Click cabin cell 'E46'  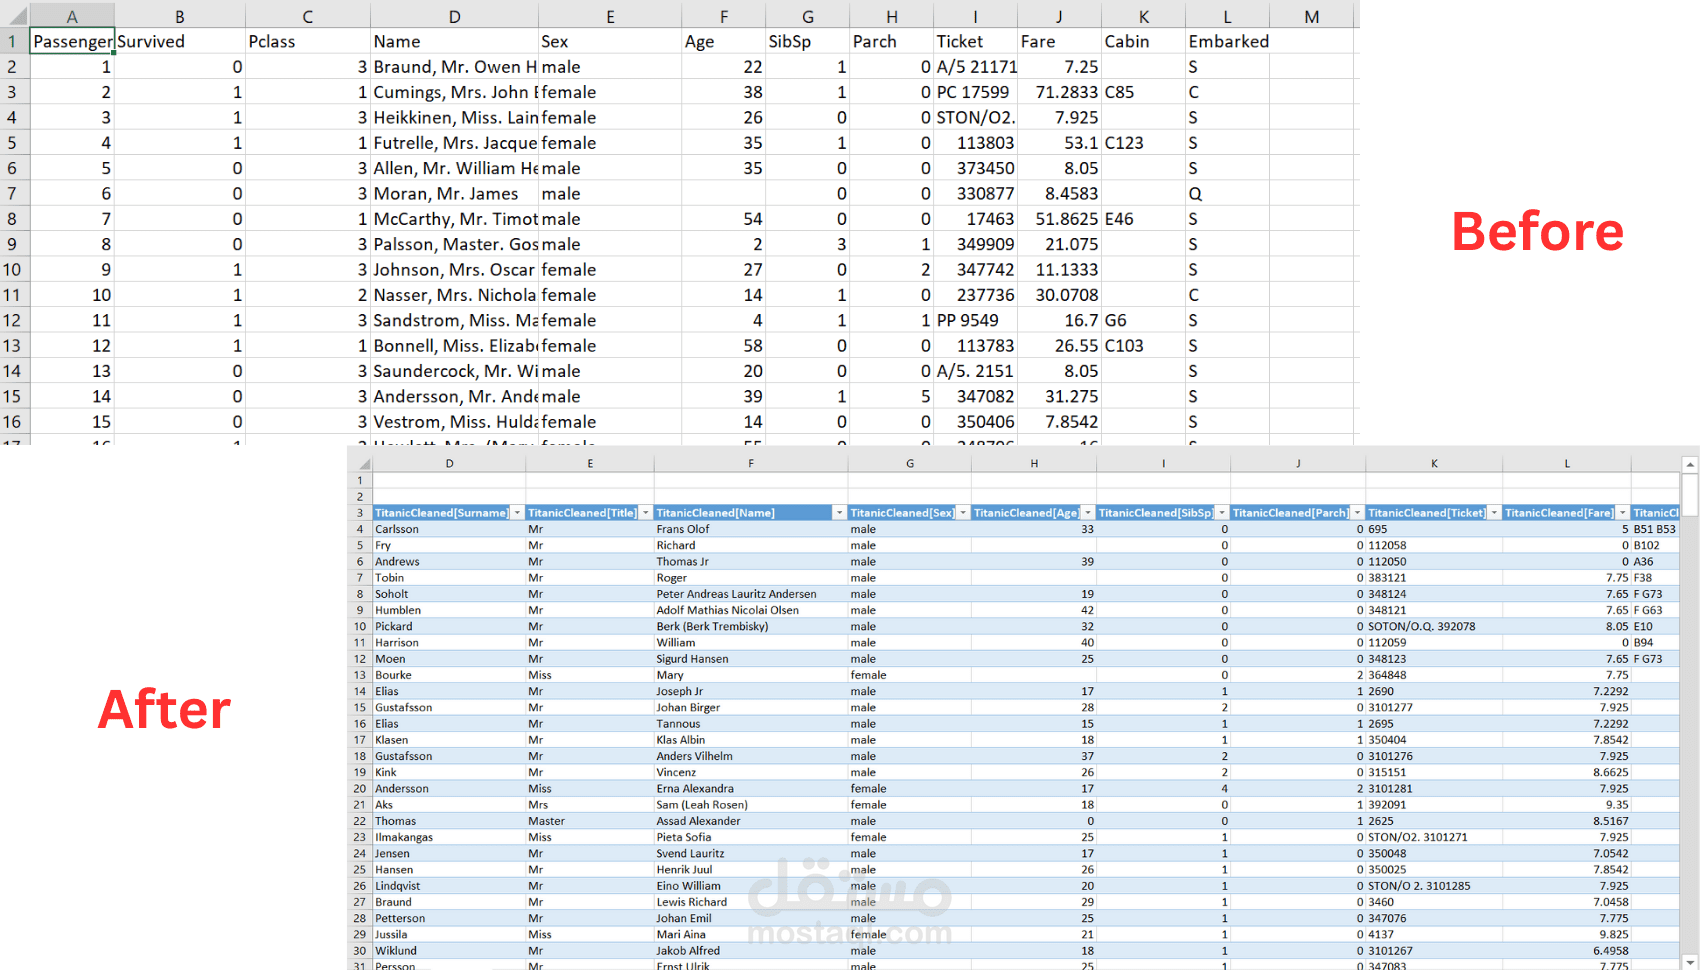point(1144,219)
